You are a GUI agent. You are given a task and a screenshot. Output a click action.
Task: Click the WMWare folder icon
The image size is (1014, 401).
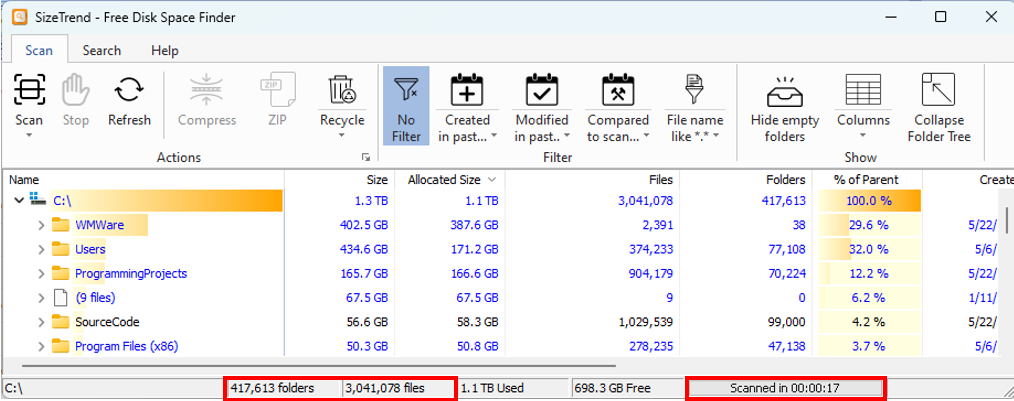coord(61,225)
